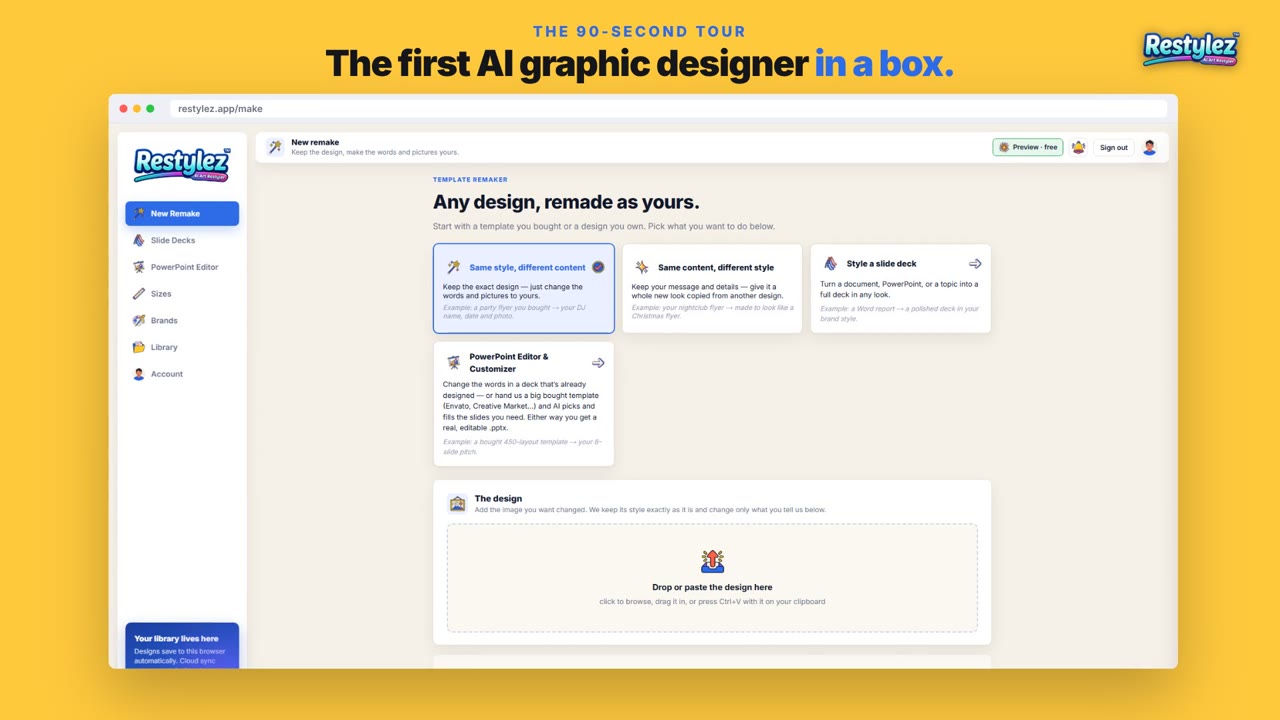Click the picture icon next to The design heading
Image resolution: width=1280 pixels, height=720 pixels.
tap(457, 503)
